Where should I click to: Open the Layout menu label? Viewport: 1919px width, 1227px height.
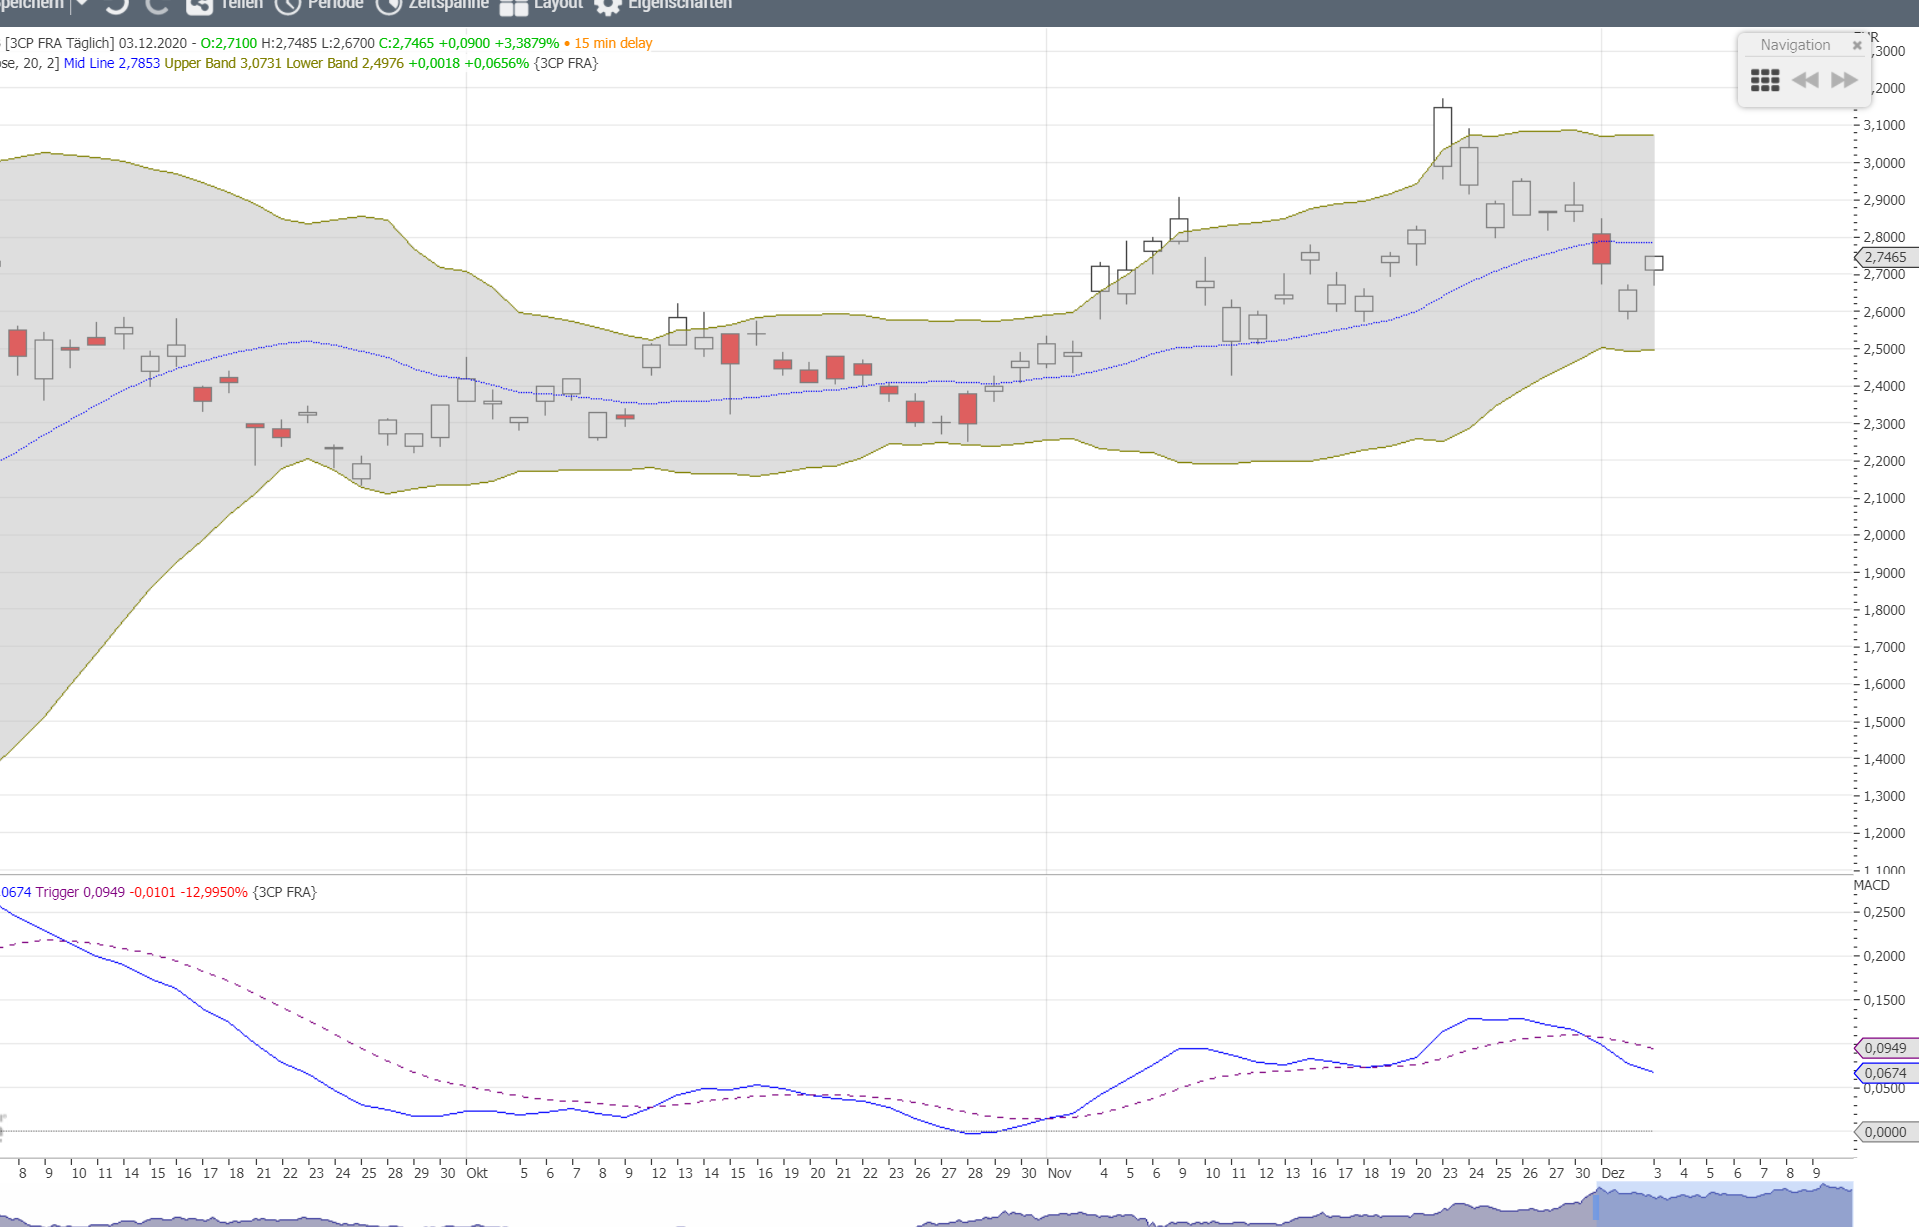coord(558,5)
